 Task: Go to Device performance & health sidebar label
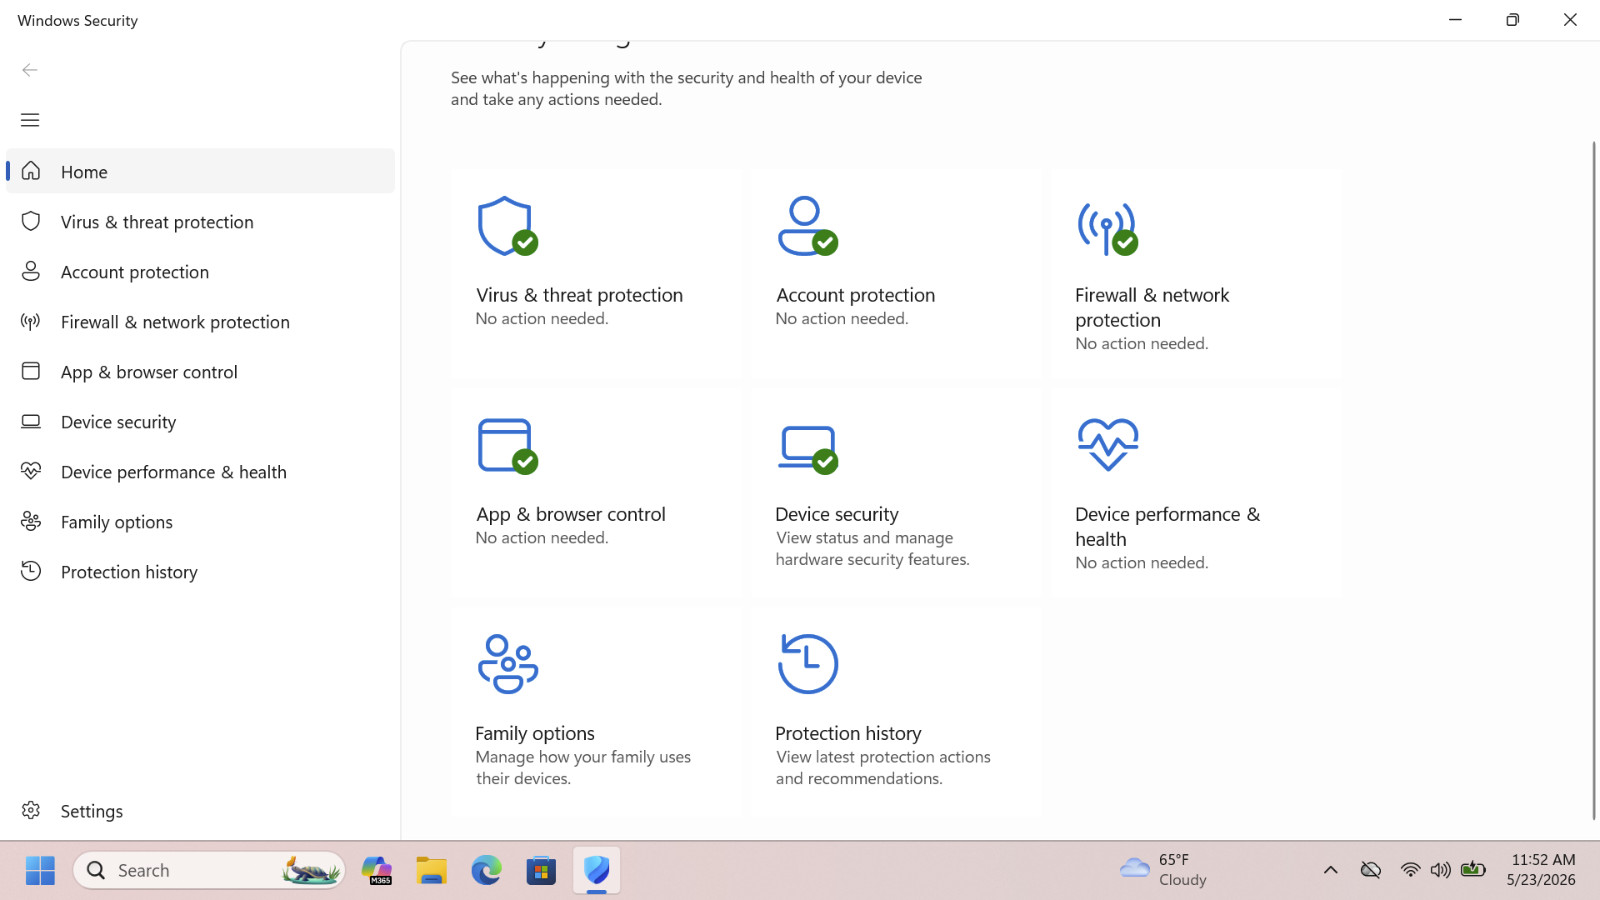(174, 472)
